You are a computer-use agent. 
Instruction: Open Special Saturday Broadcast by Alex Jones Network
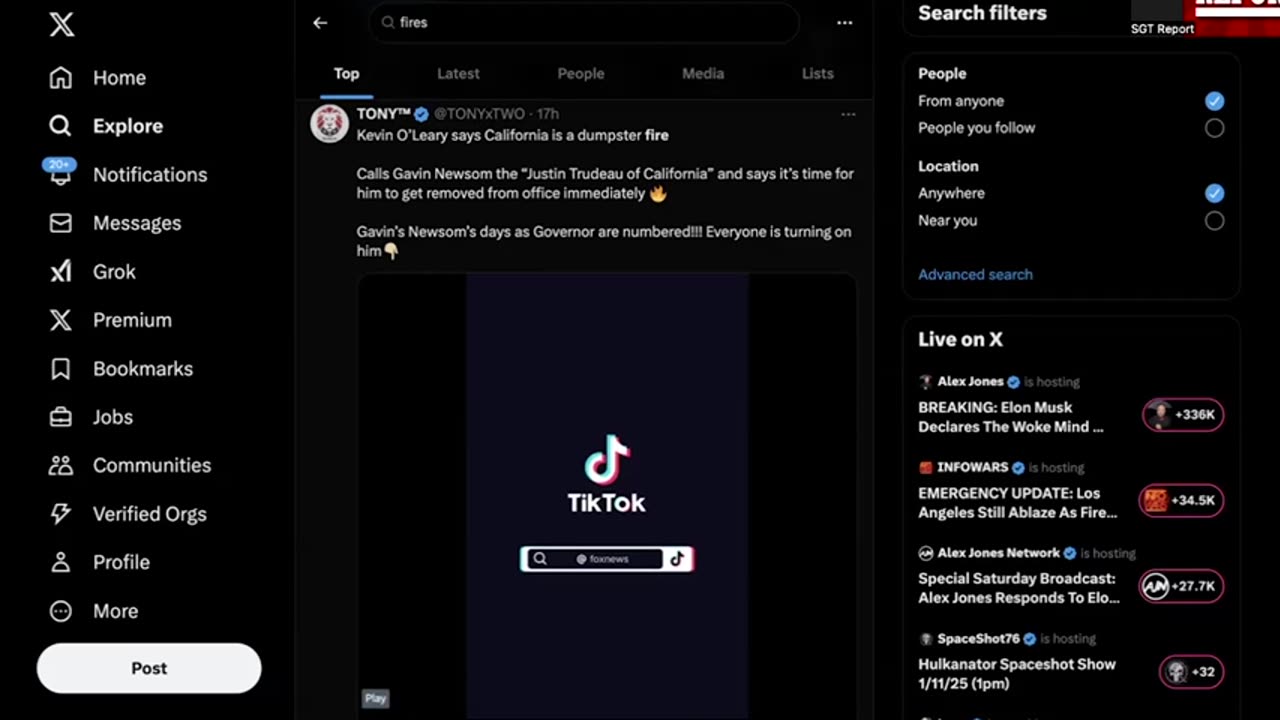pos(1019,588)
